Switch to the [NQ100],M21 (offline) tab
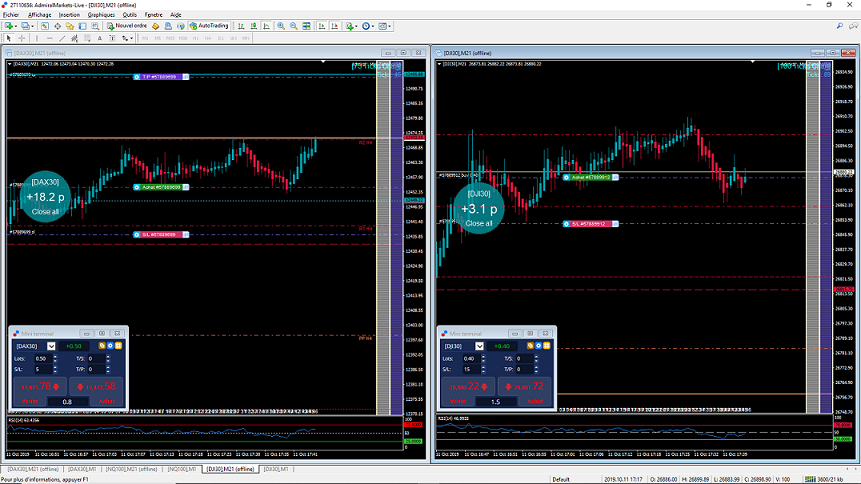 [x=132, y=469]
